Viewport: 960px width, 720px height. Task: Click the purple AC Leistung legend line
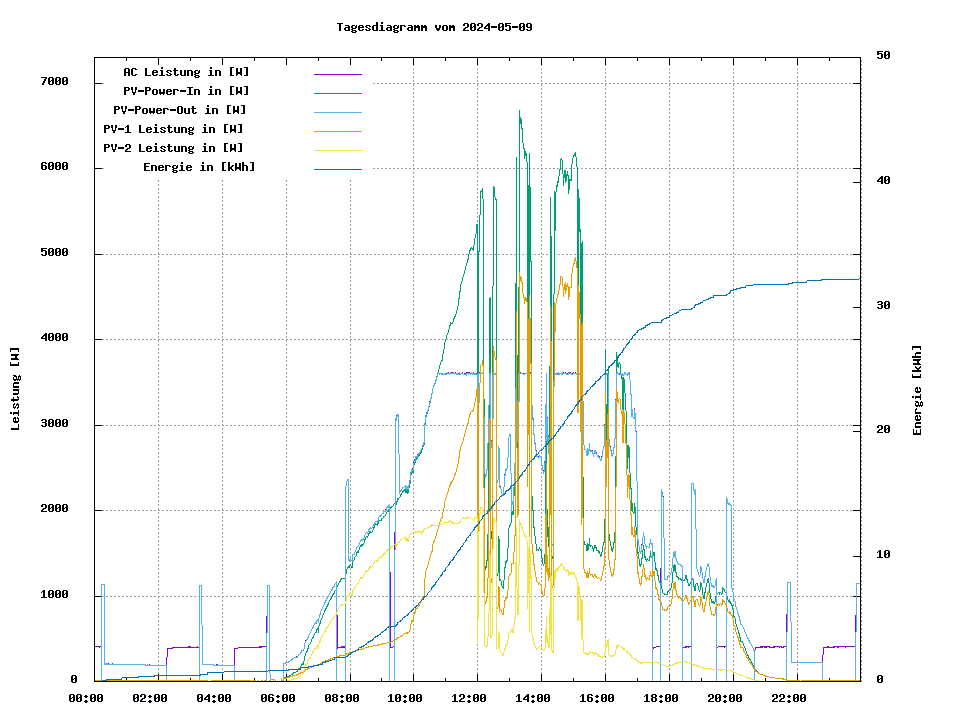337,74
